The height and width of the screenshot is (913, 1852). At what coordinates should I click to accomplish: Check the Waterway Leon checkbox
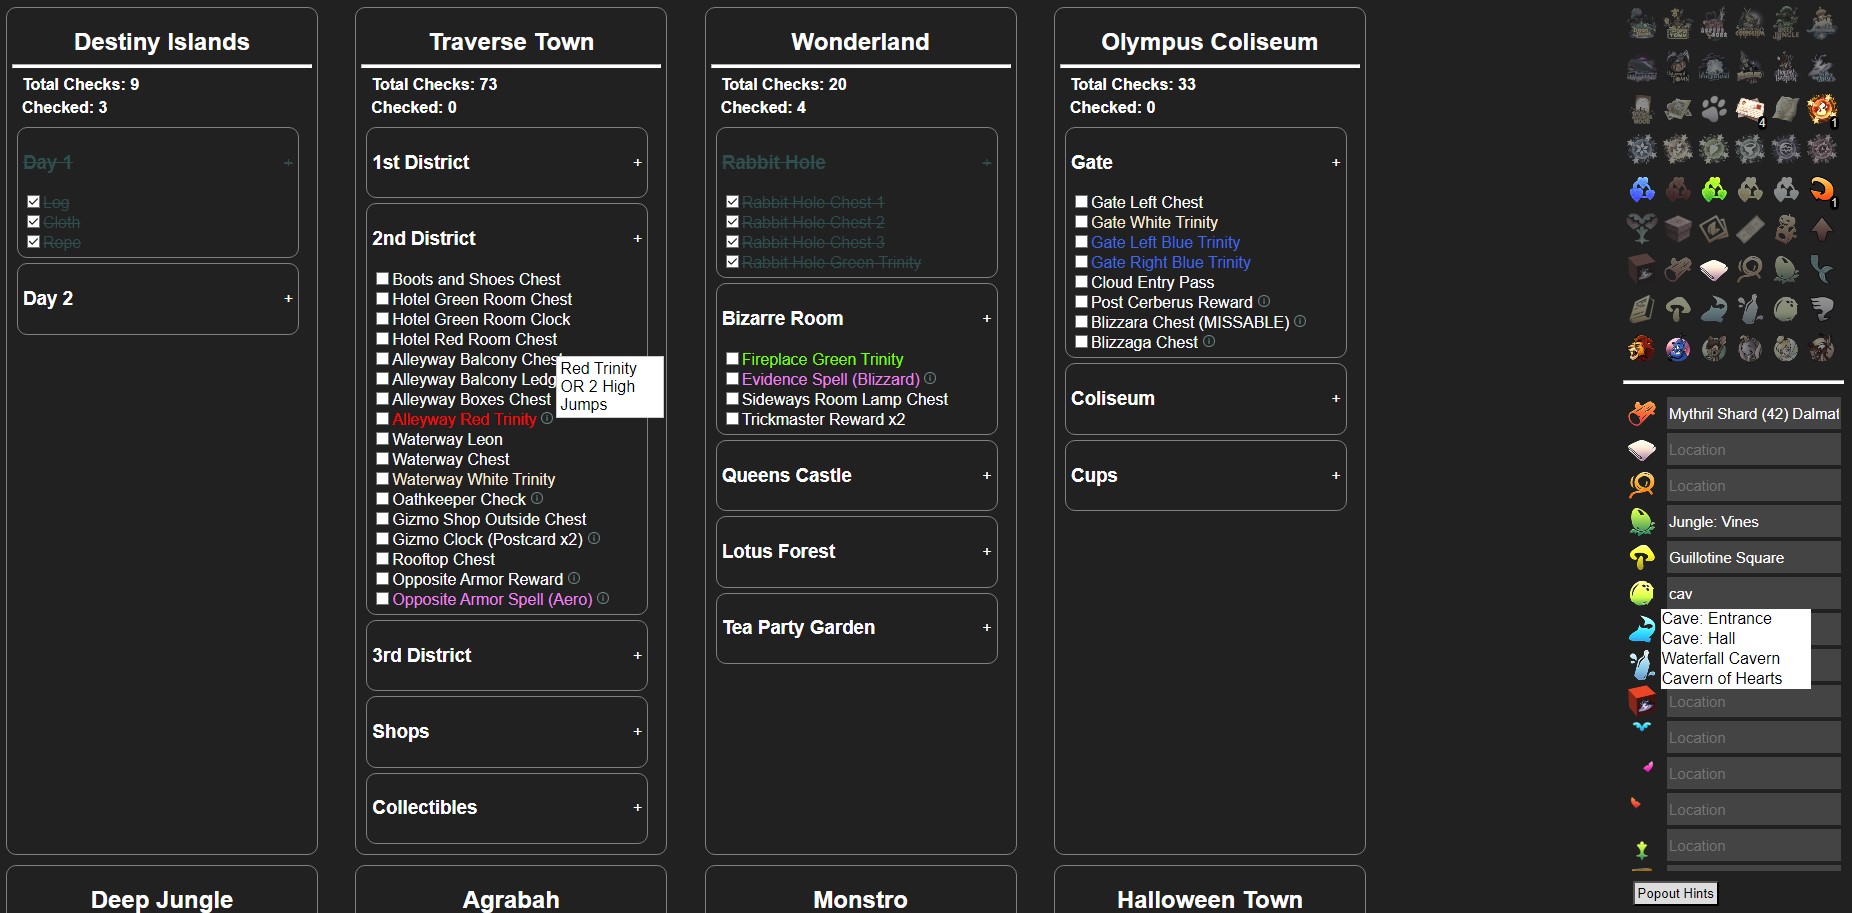tap(382, 439)
